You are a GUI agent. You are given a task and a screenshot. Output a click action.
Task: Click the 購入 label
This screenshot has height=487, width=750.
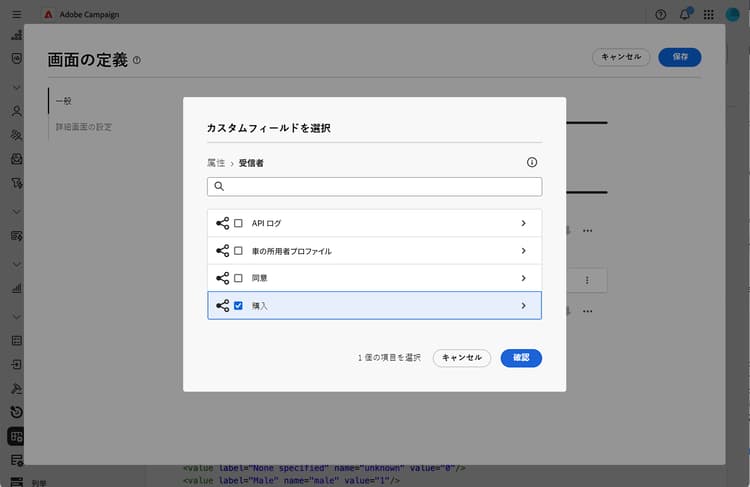259,306
